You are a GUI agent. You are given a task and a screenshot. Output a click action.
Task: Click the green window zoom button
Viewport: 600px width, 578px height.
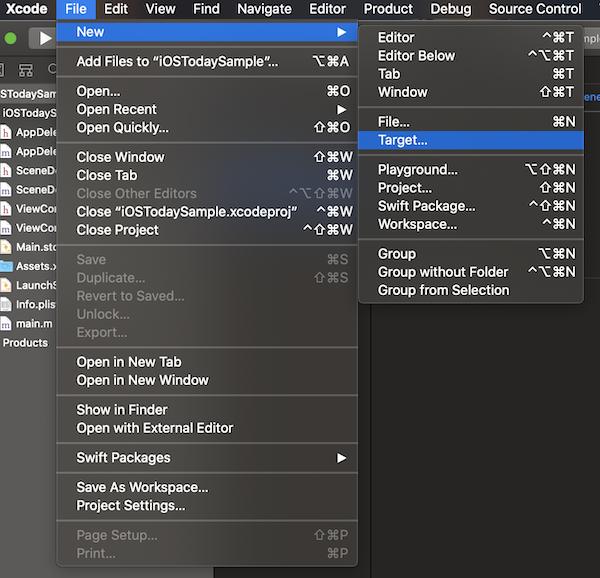coord(10,38)
